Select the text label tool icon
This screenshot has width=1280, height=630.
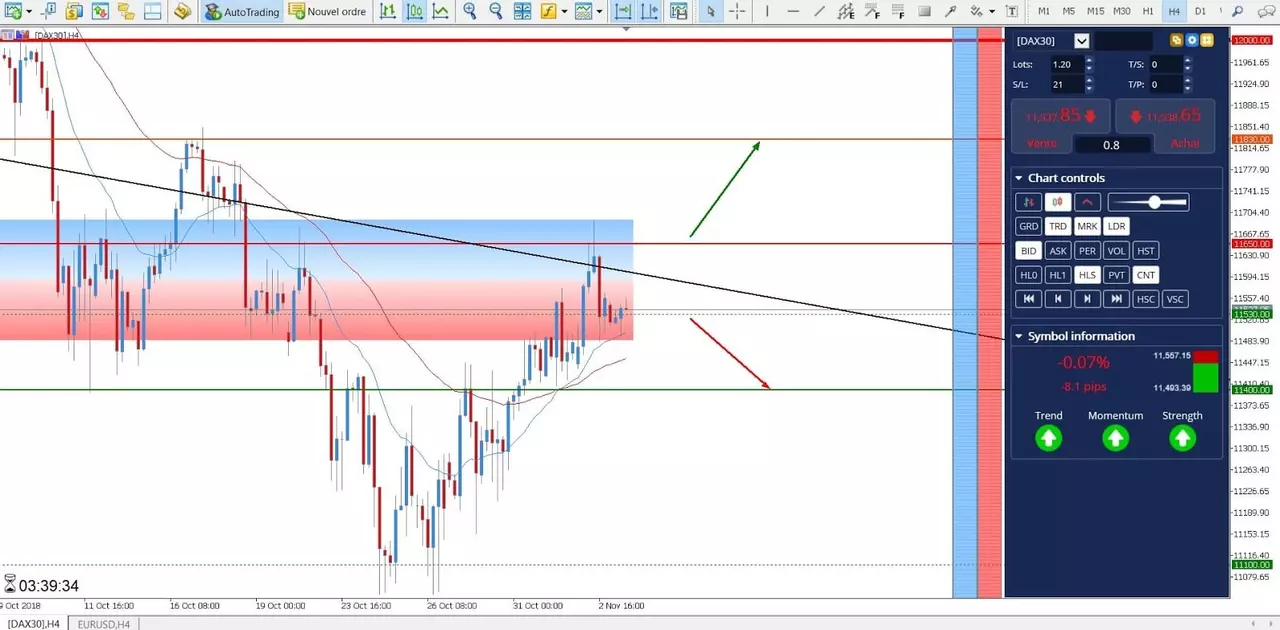point(1012,12)
